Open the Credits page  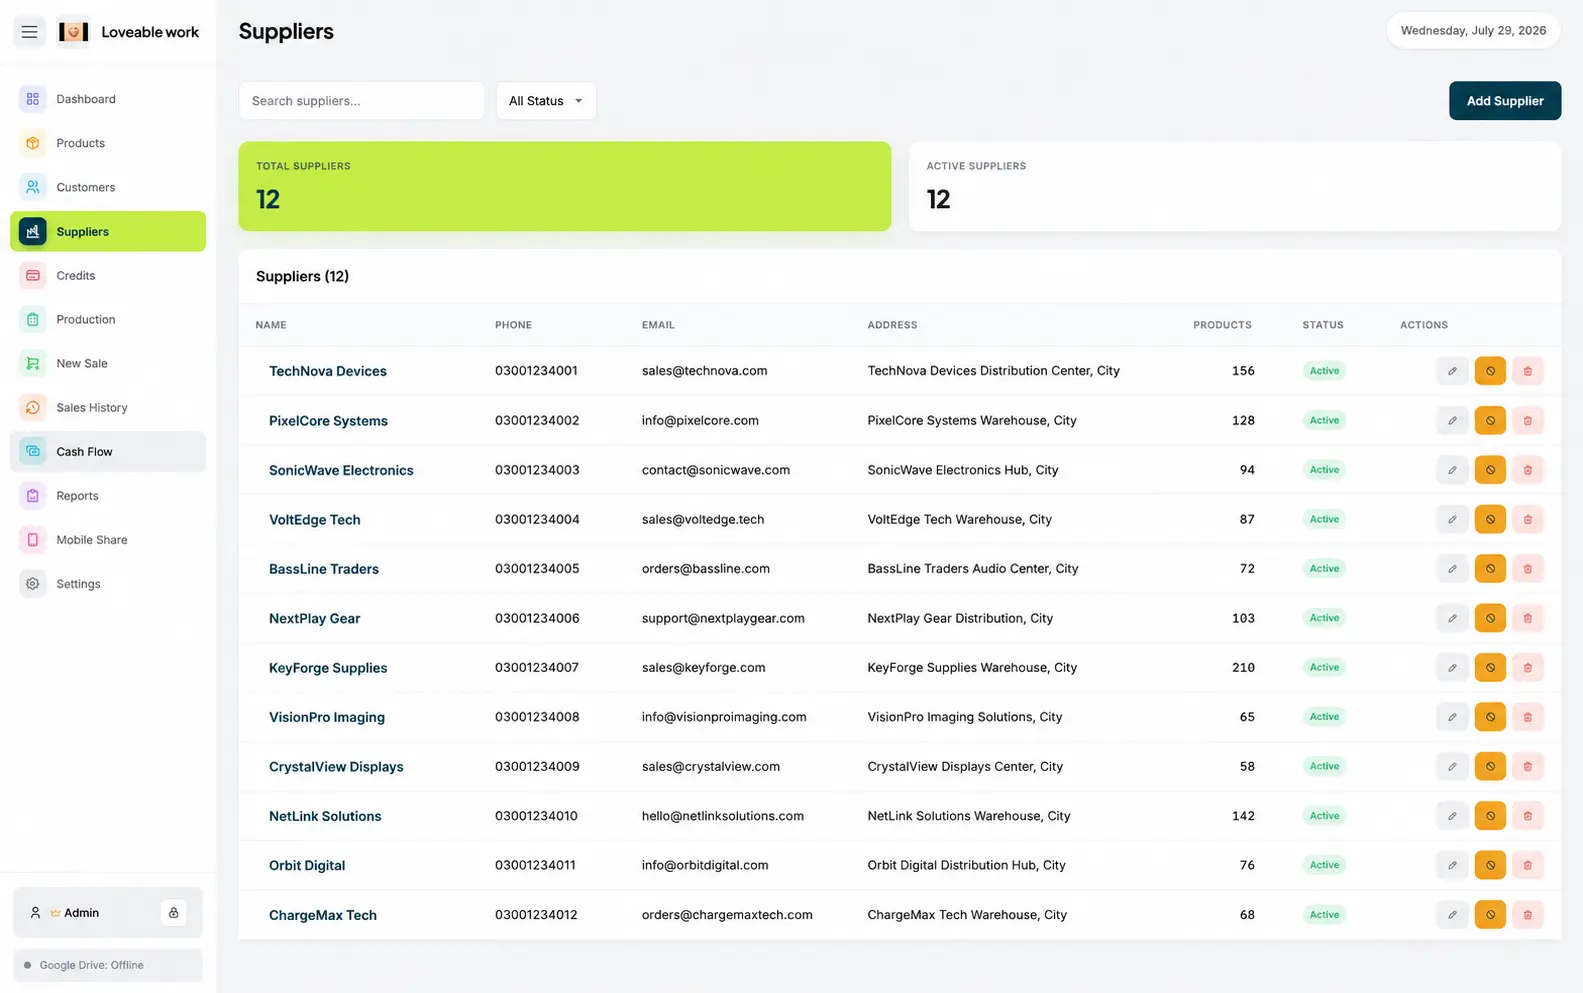pyautogui.click(x=108, y=275)
